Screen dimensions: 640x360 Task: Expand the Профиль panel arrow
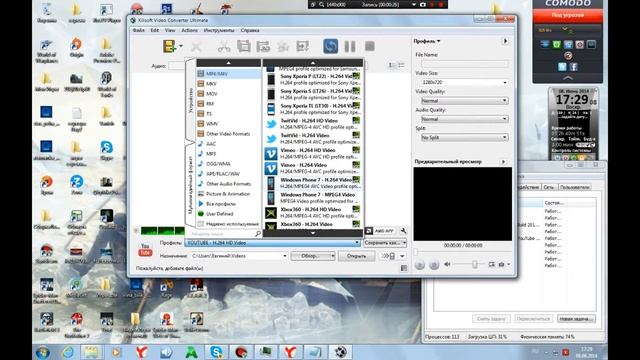tap(505, 41)
